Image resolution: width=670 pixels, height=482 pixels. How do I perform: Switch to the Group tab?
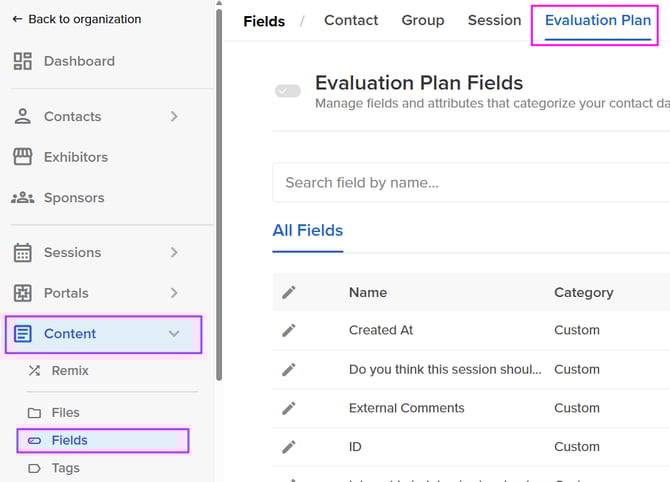point(422,20)
